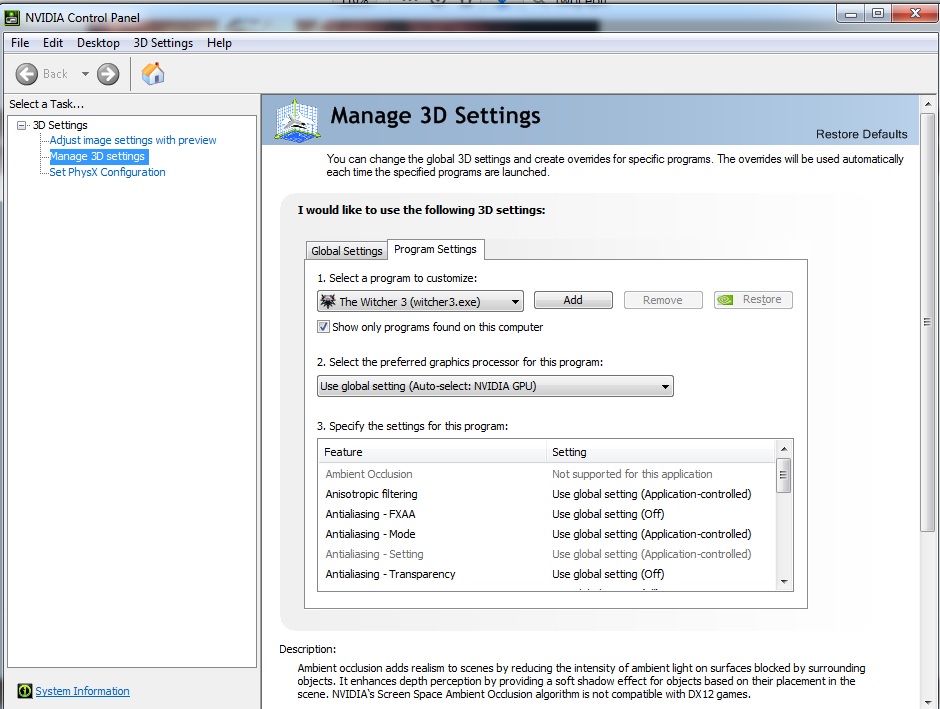Click the Forward arrow icon

[x=108, y=74]
